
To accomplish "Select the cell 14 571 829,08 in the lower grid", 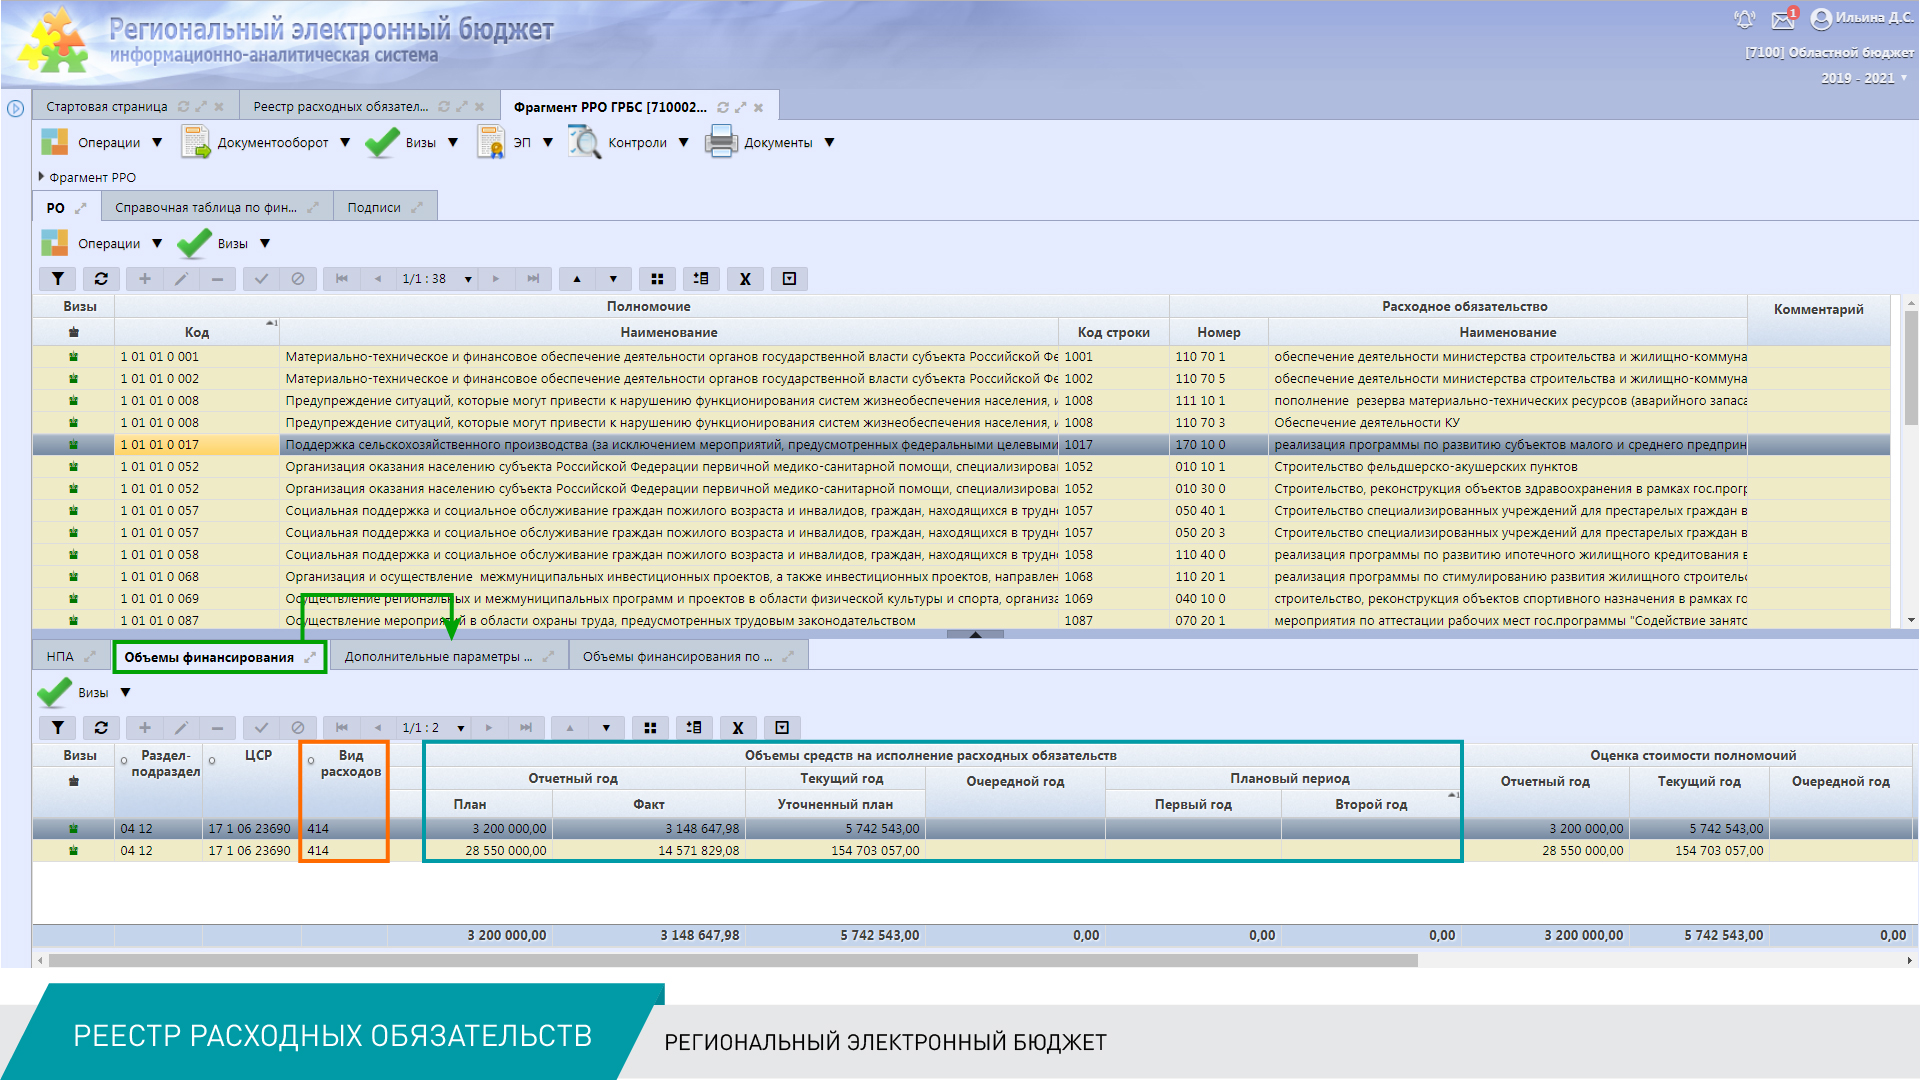I will [x=649, y=851].
